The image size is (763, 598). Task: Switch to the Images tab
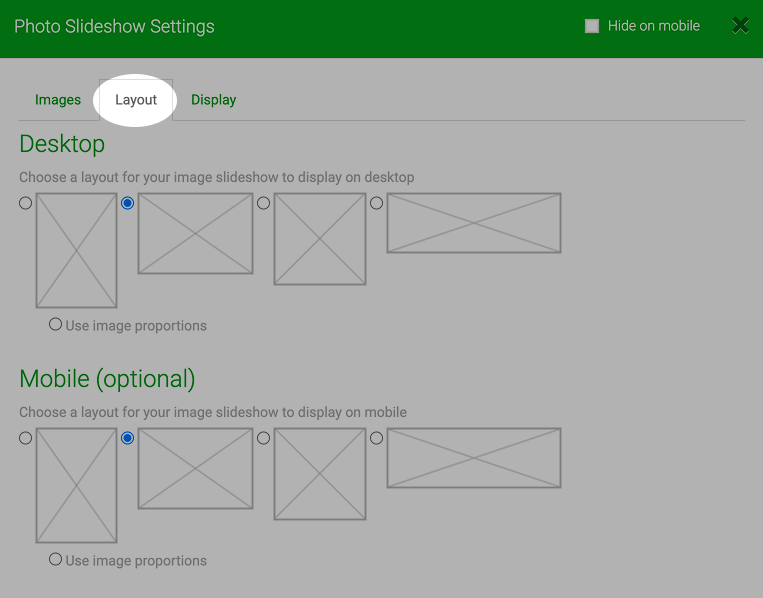58,100
